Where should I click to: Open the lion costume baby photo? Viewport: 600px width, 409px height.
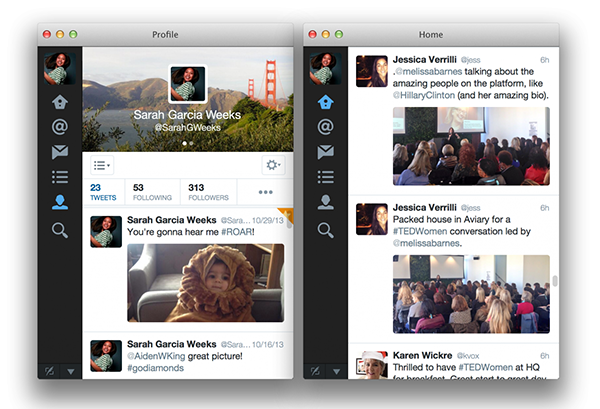(x=205, y=283)
